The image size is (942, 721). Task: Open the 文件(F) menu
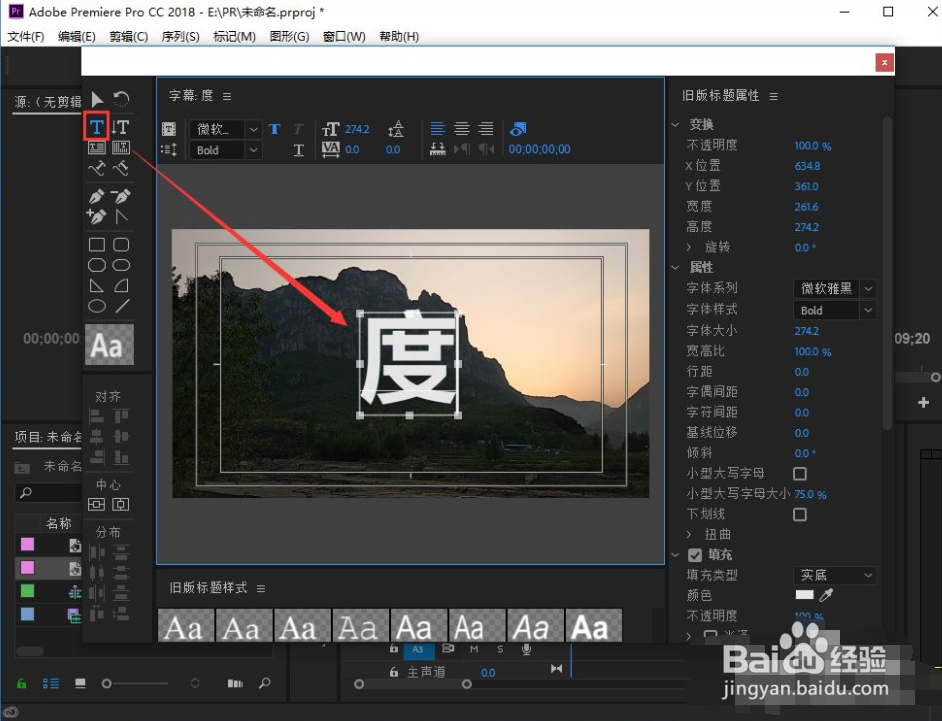[x=26, y=37]
